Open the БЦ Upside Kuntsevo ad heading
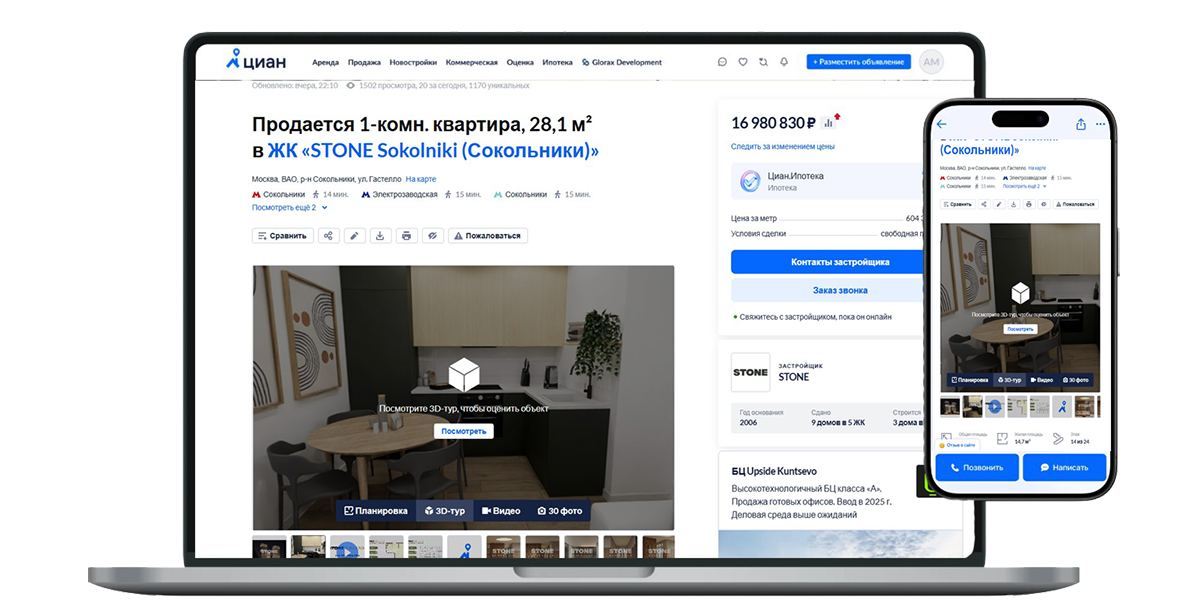The width and height of the screenshot is (1200, 607). click(775, 471)
